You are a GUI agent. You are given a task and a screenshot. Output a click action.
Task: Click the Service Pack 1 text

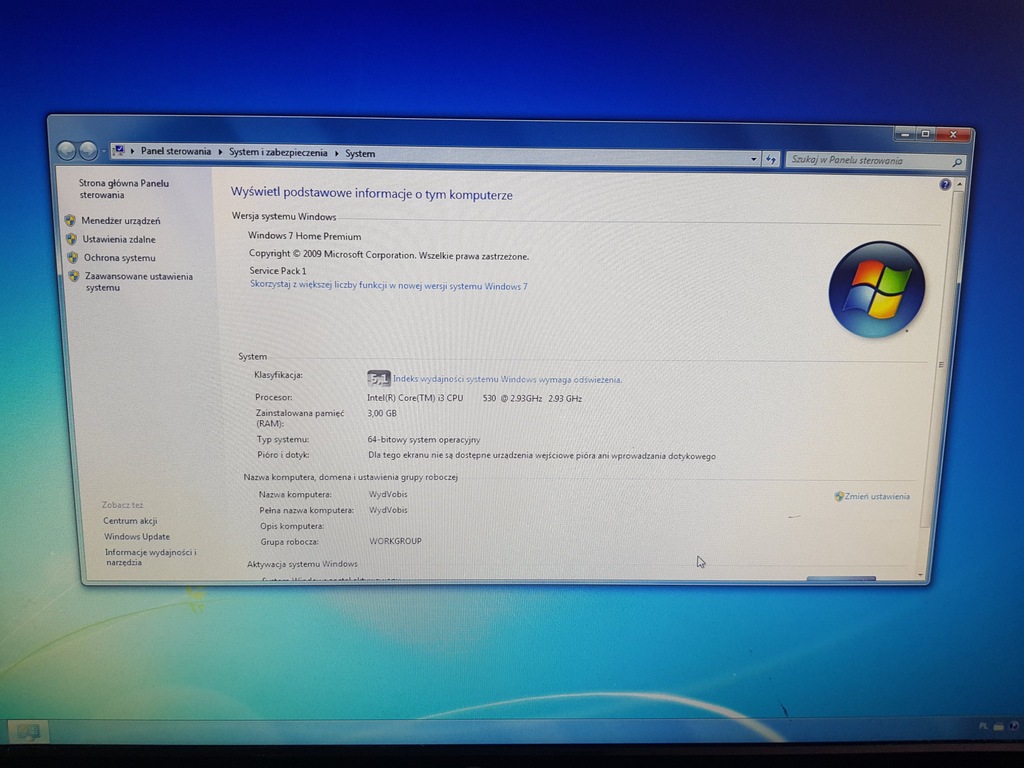(x=278, y=270)
